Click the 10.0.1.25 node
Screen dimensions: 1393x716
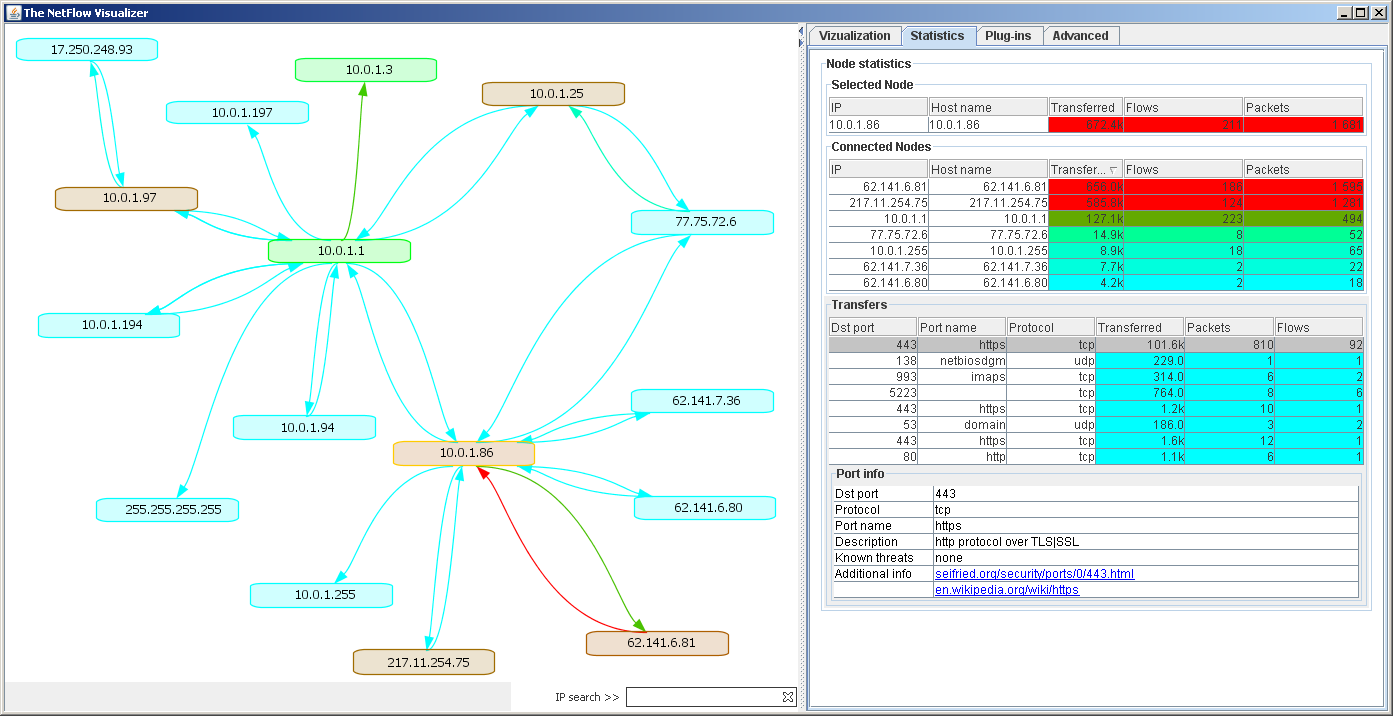pos(553,93)
